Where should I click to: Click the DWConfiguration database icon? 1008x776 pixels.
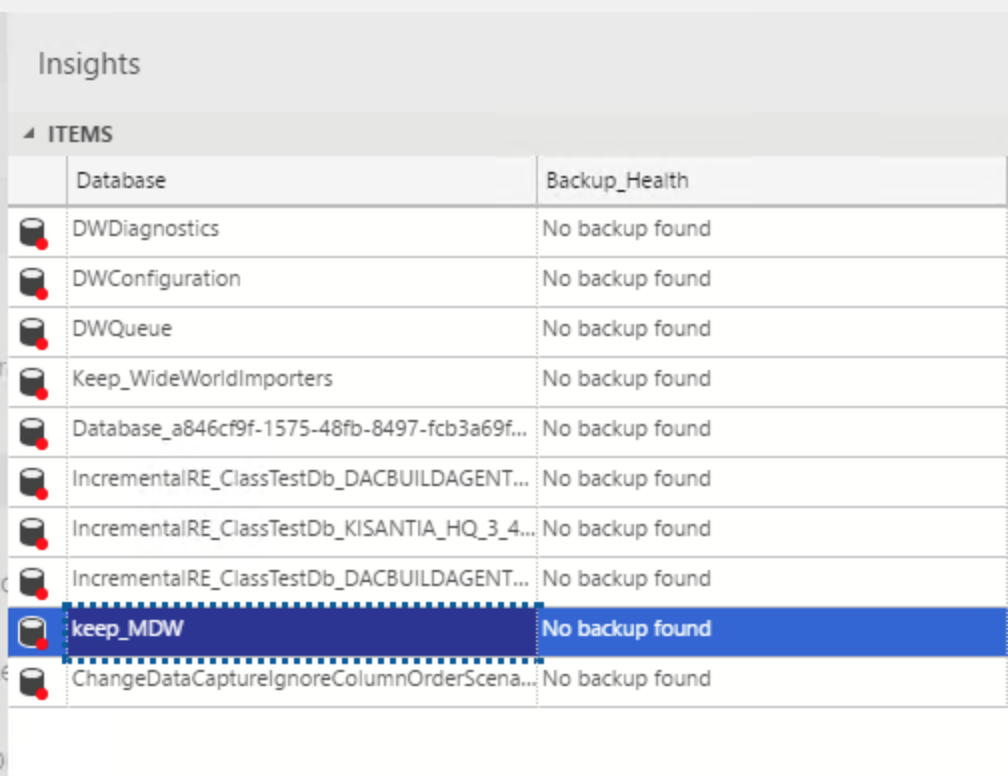32,278
